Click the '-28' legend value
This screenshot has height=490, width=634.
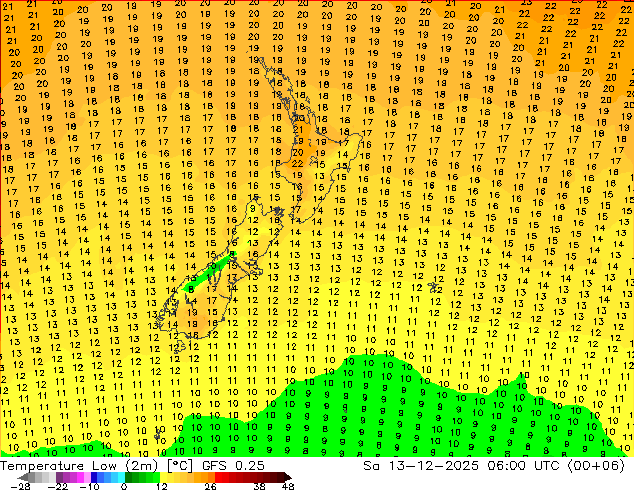pyautogui.click(x=20, y=486)
